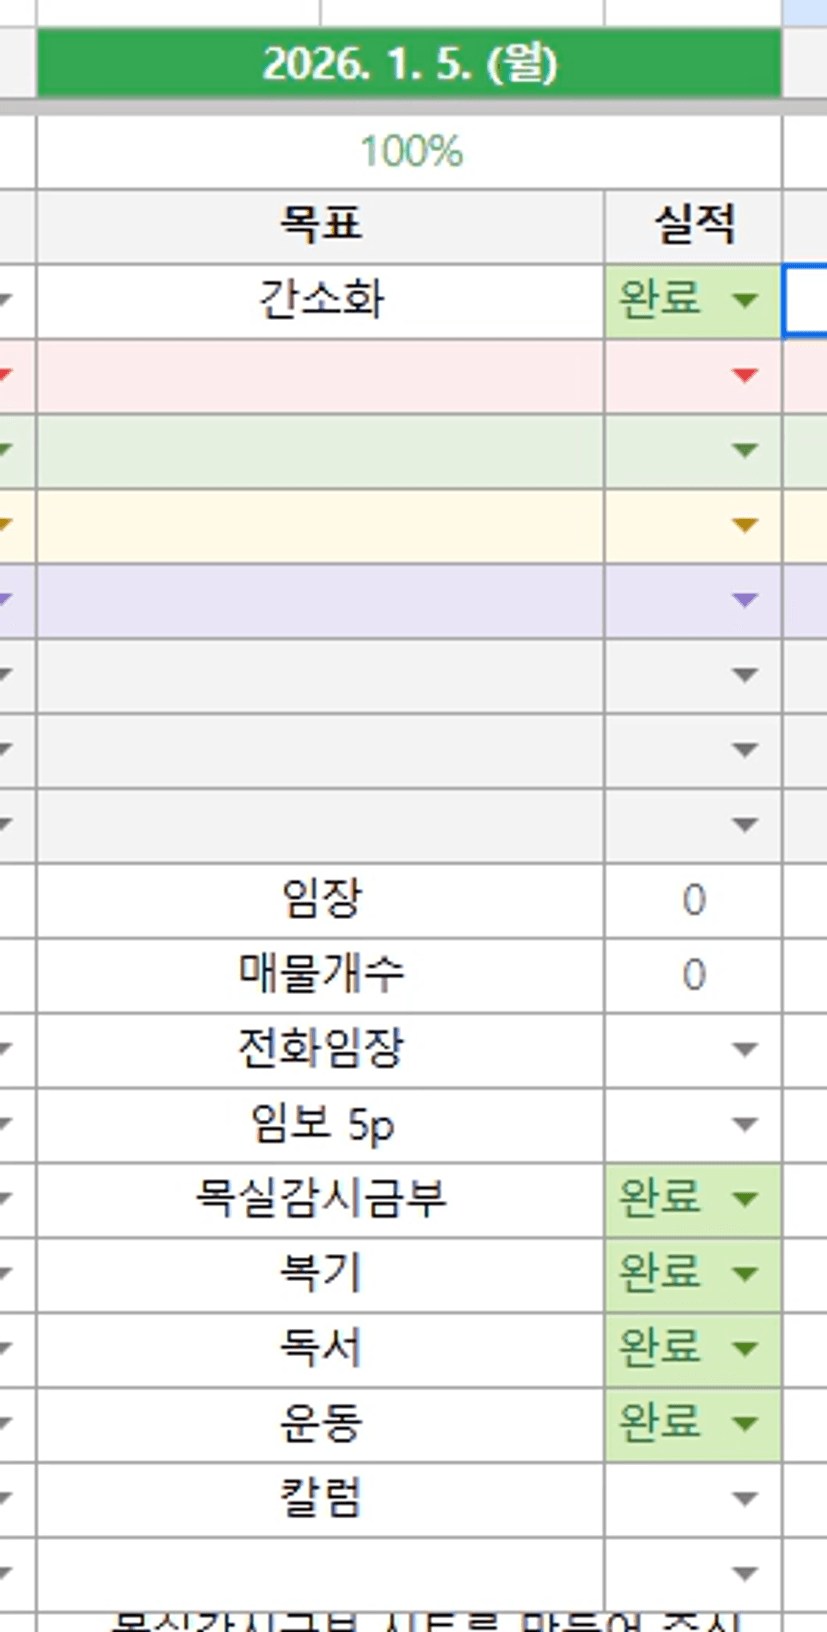Open the 완료 dropdown beside 간소화
The height and width of the screenshot is (1632, 827).
pyautogui.click(x=744, y=300)
